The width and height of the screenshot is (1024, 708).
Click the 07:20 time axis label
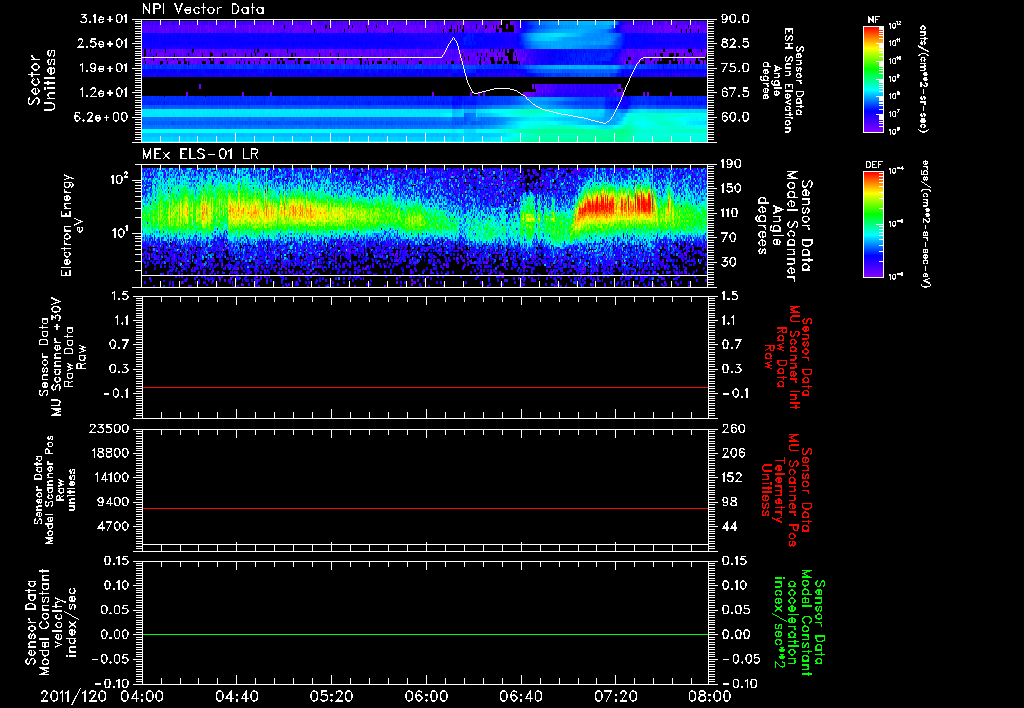[x=614, y=696]
